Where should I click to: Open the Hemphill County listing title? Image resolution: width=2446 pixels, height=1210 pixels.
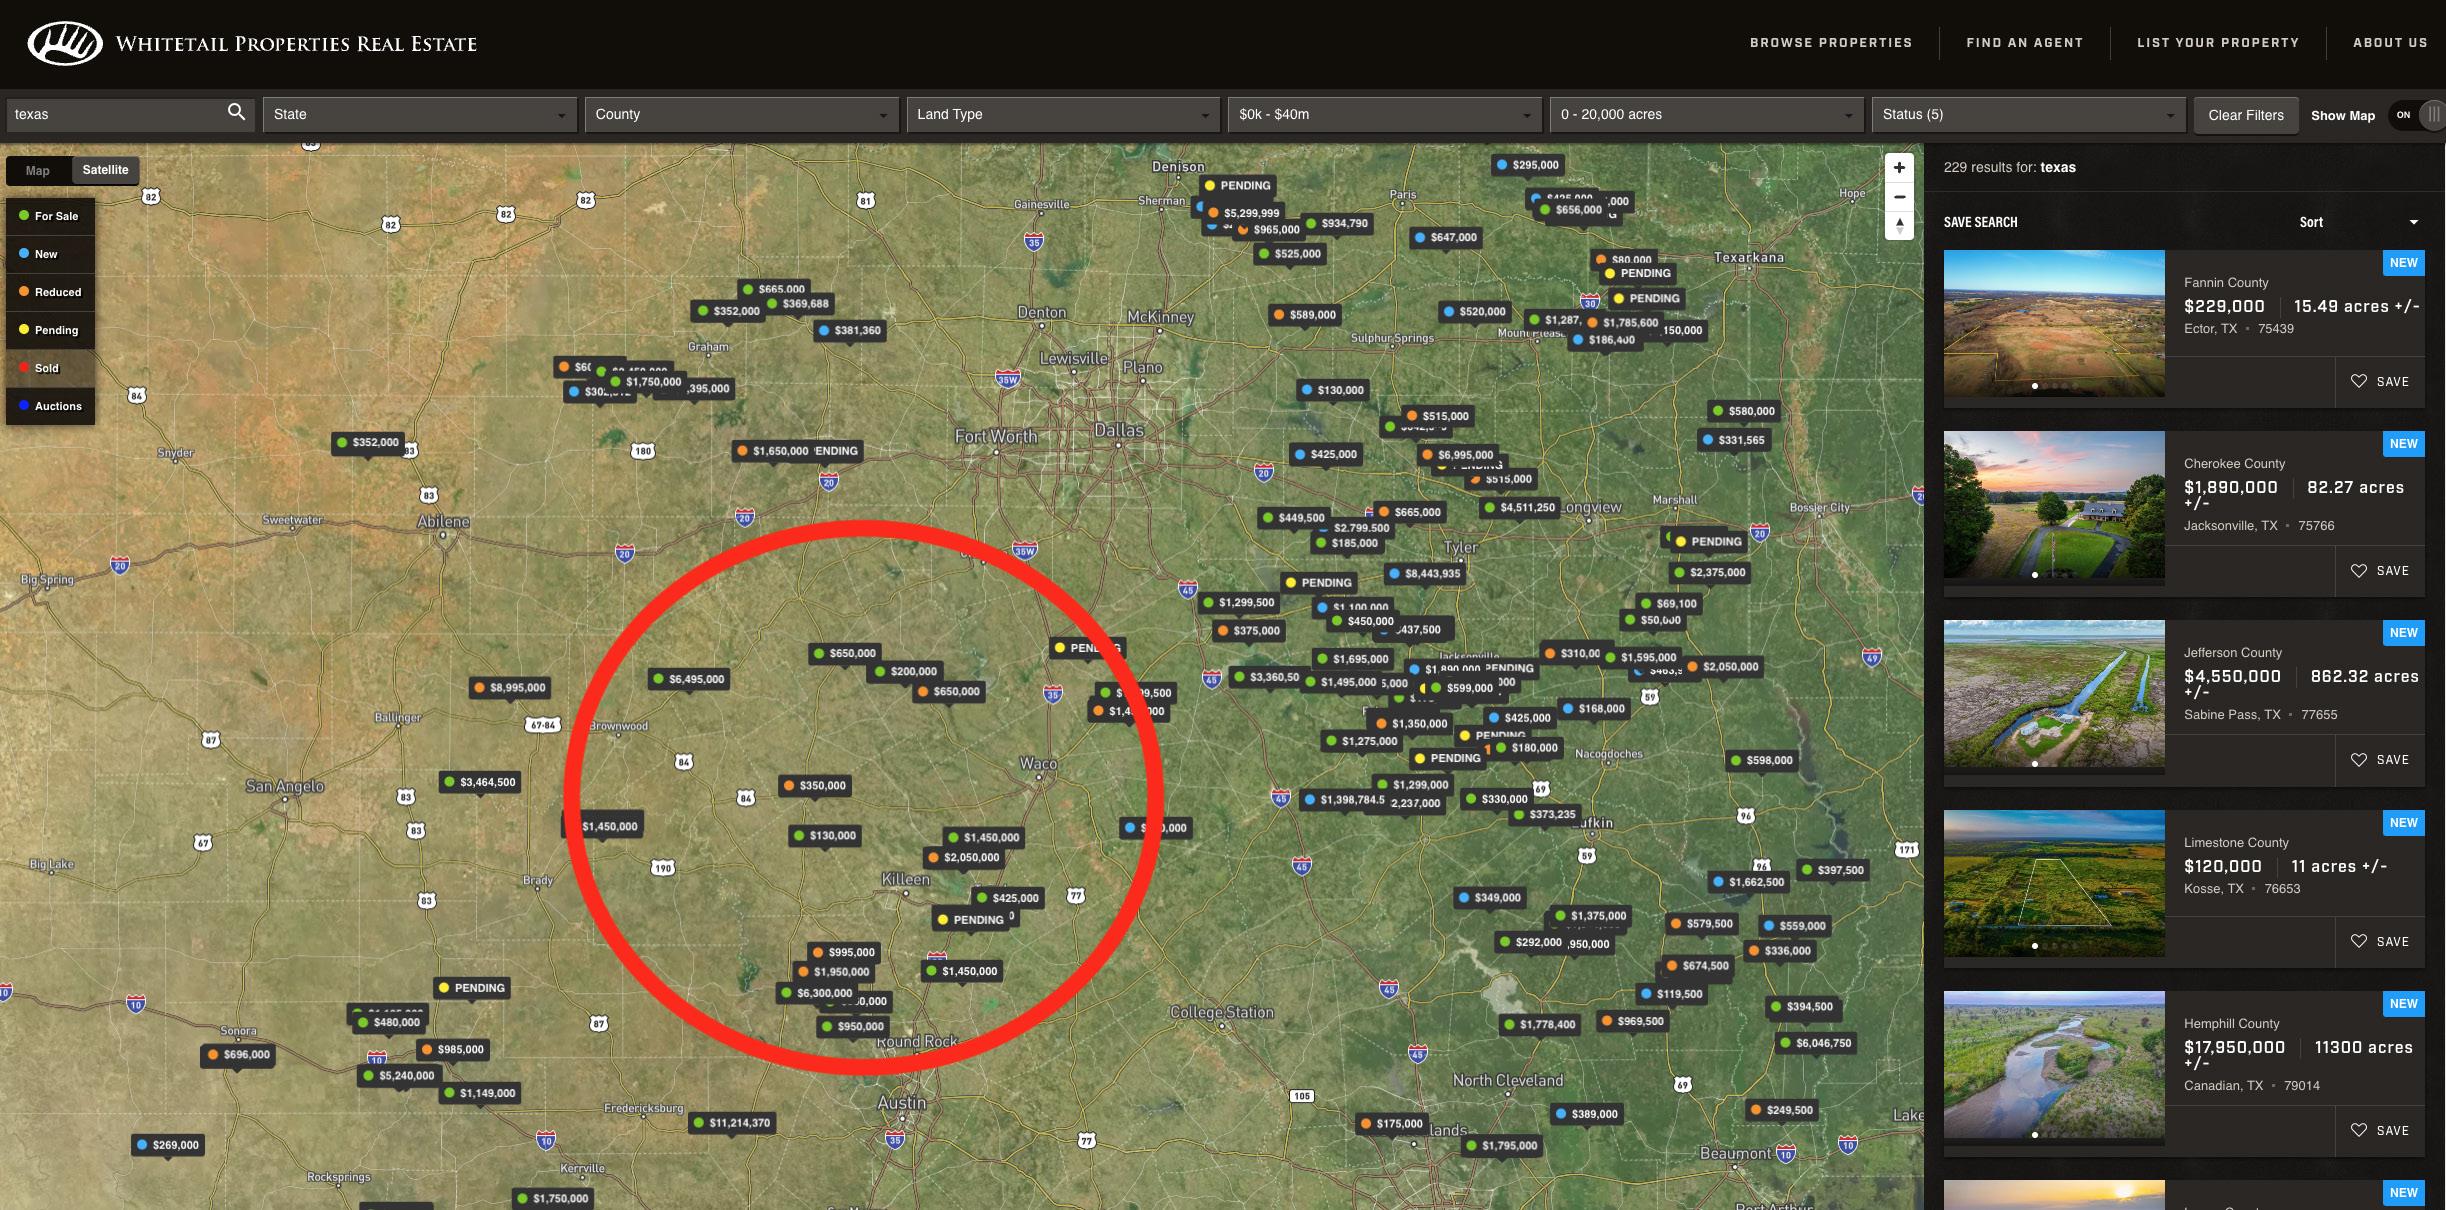(x=2232, y=1023)
